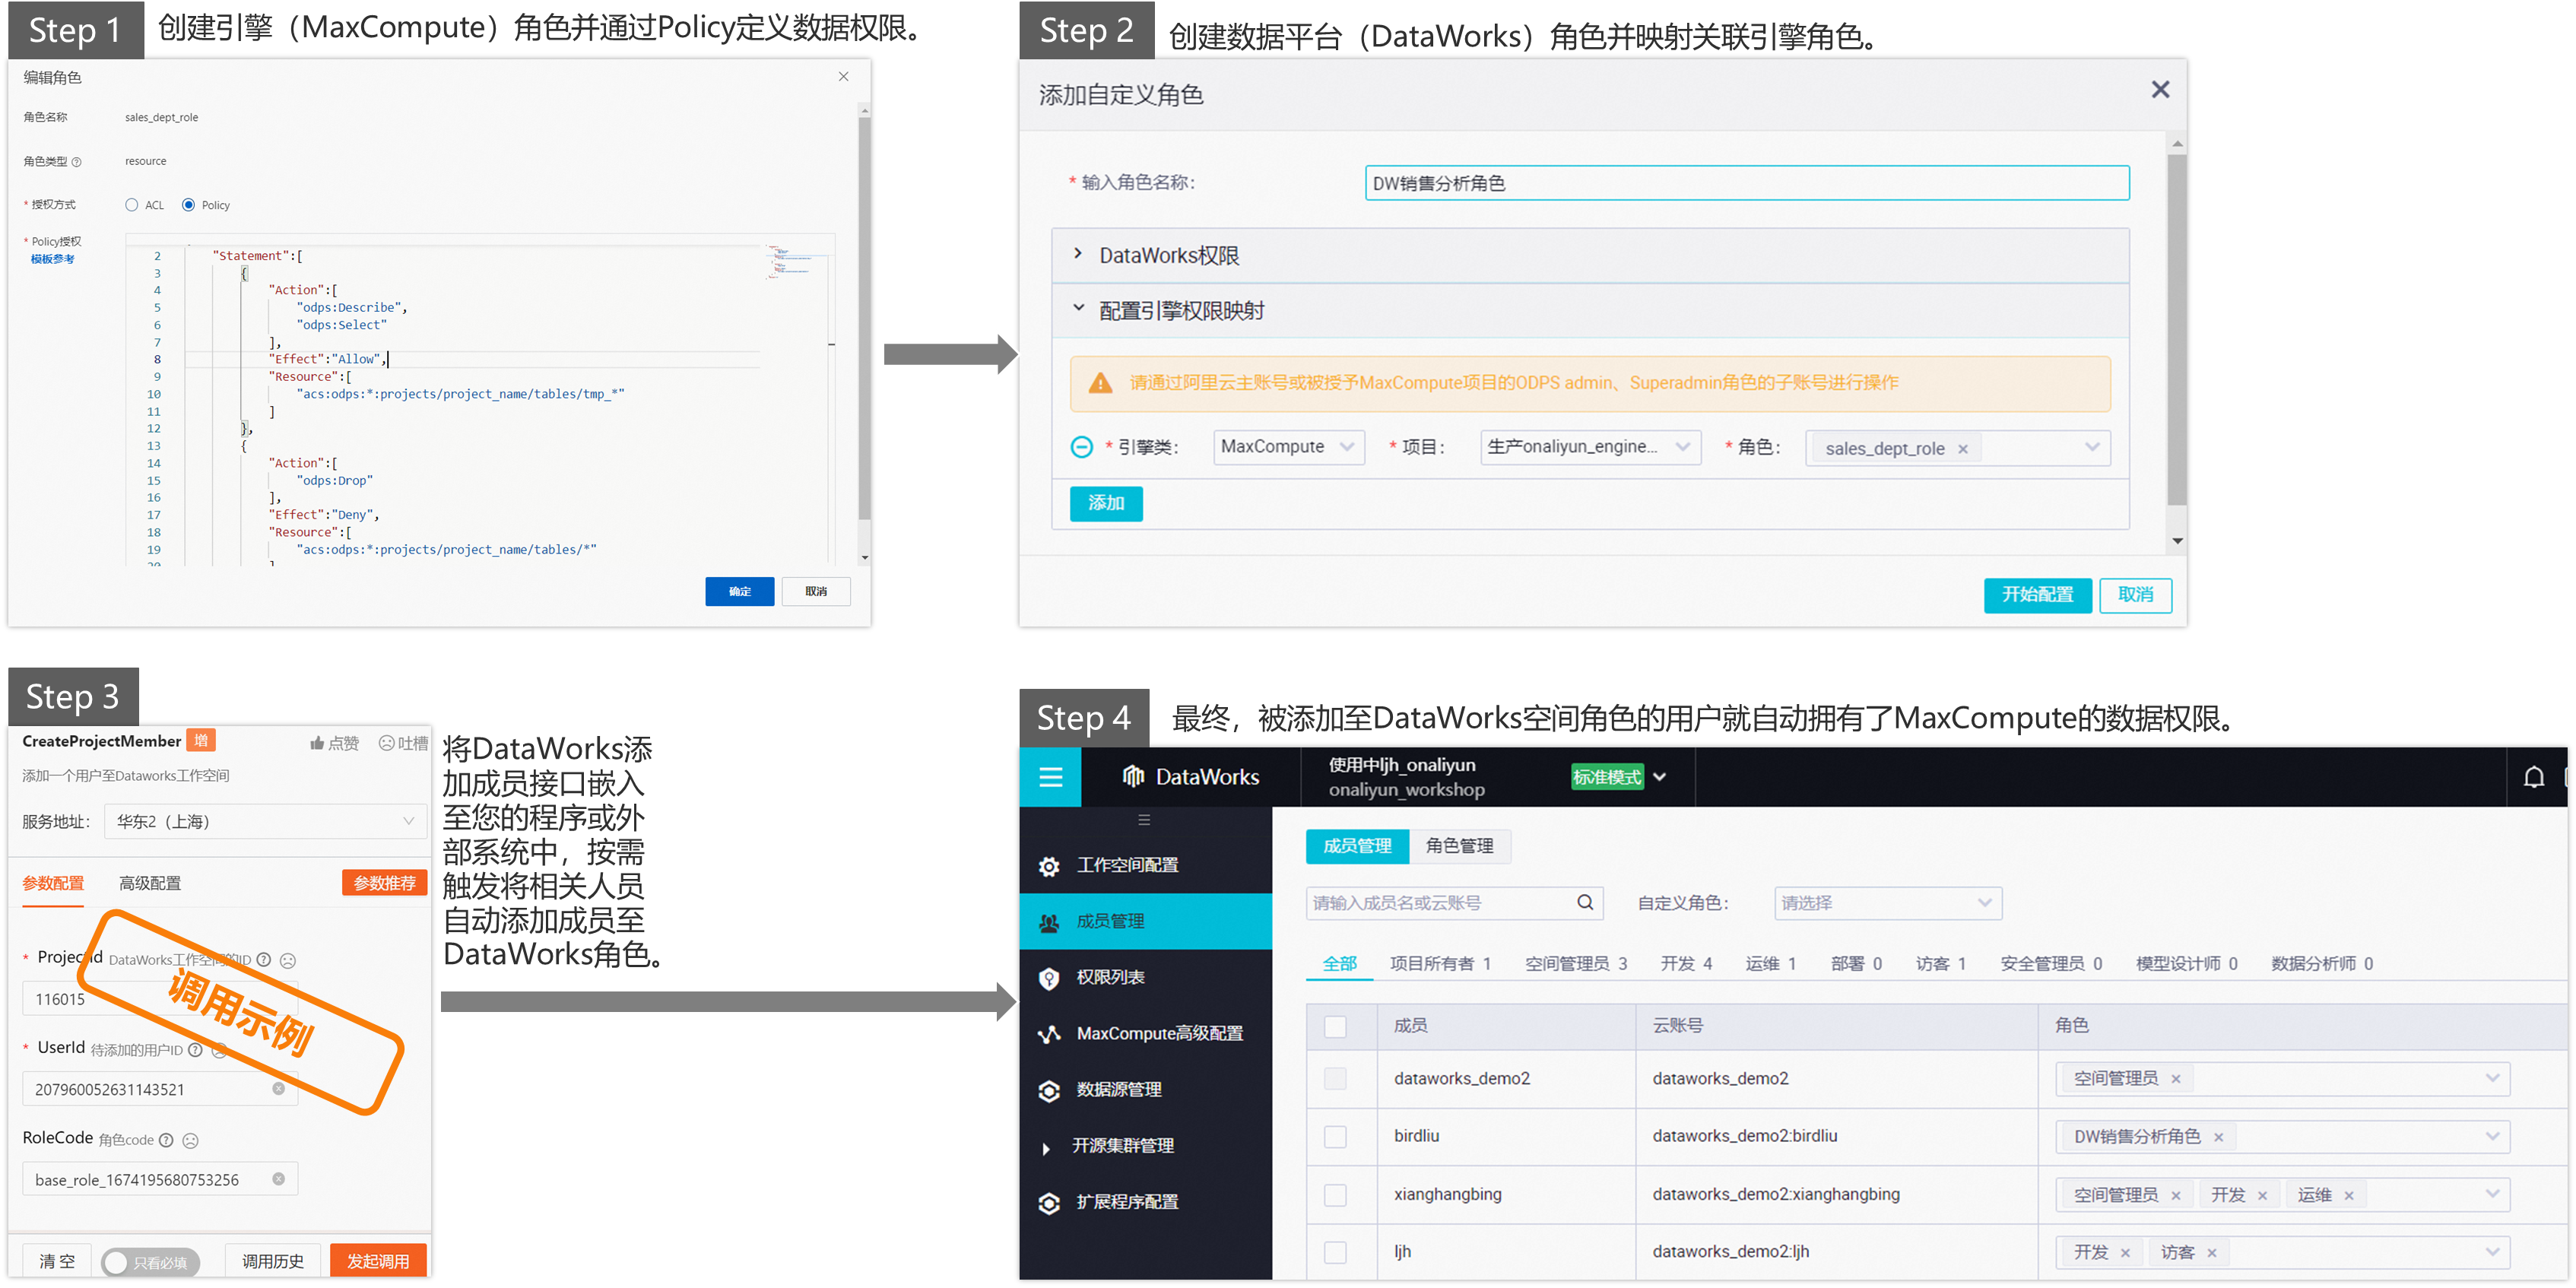
Task: Click the minus icon beside 引擎类 row
Action: point(1081,447)
